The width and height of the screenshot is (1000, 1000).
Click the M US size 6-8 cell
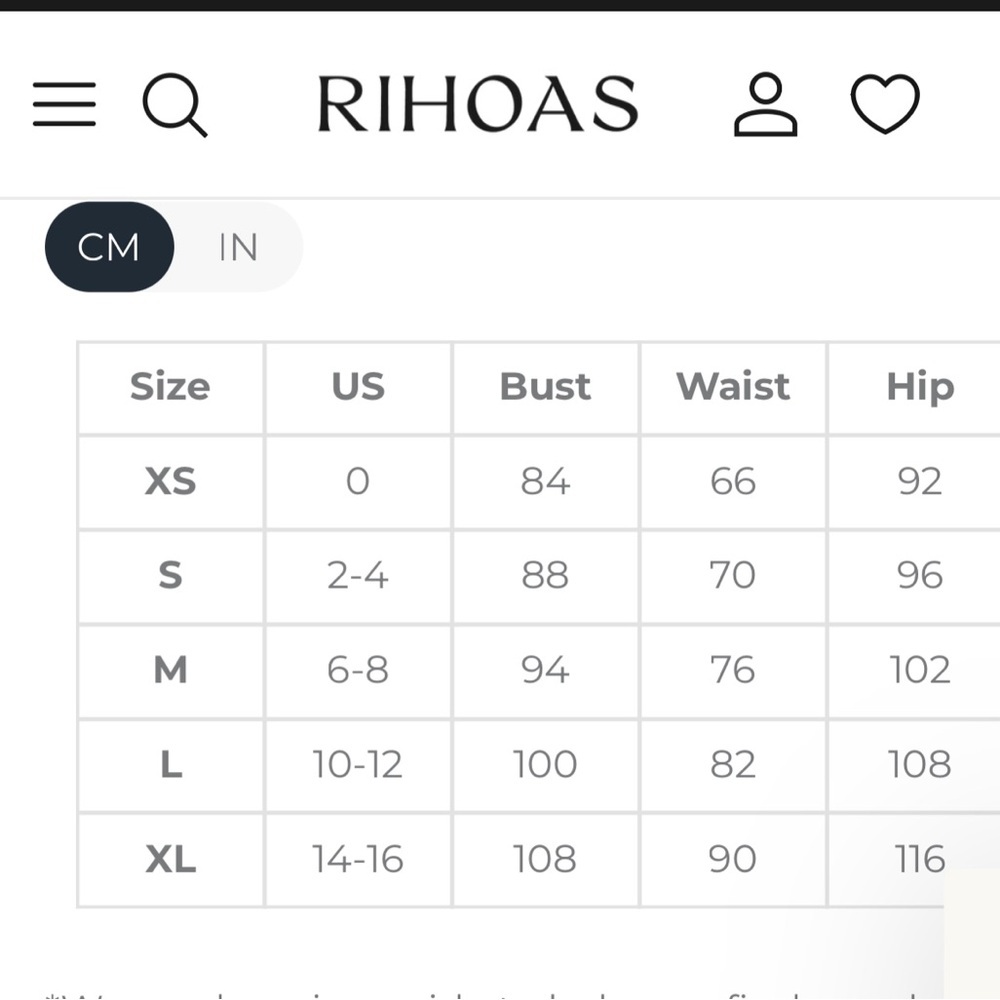point(358,670)
